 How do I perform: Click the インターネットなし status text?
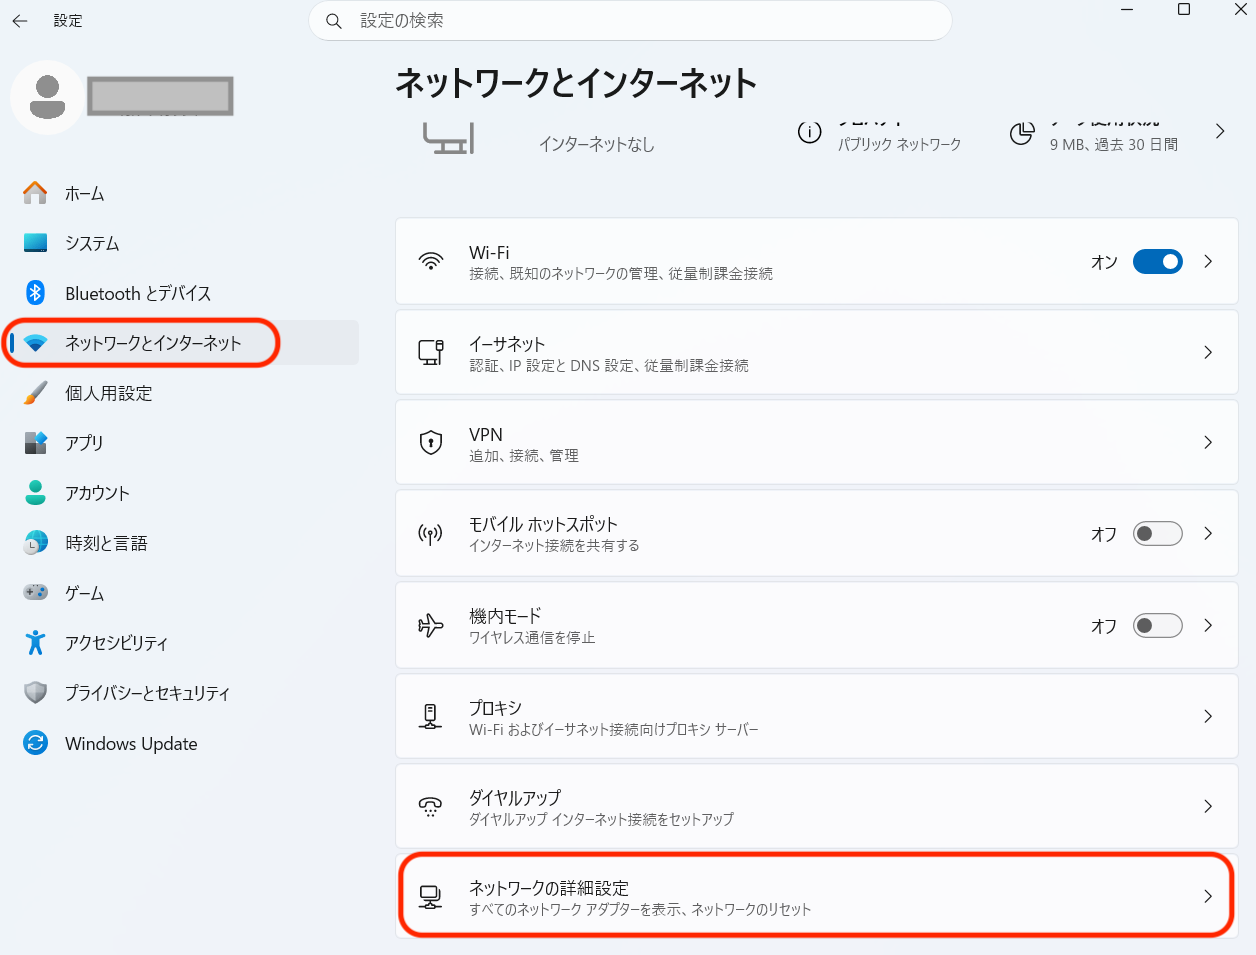597,145
